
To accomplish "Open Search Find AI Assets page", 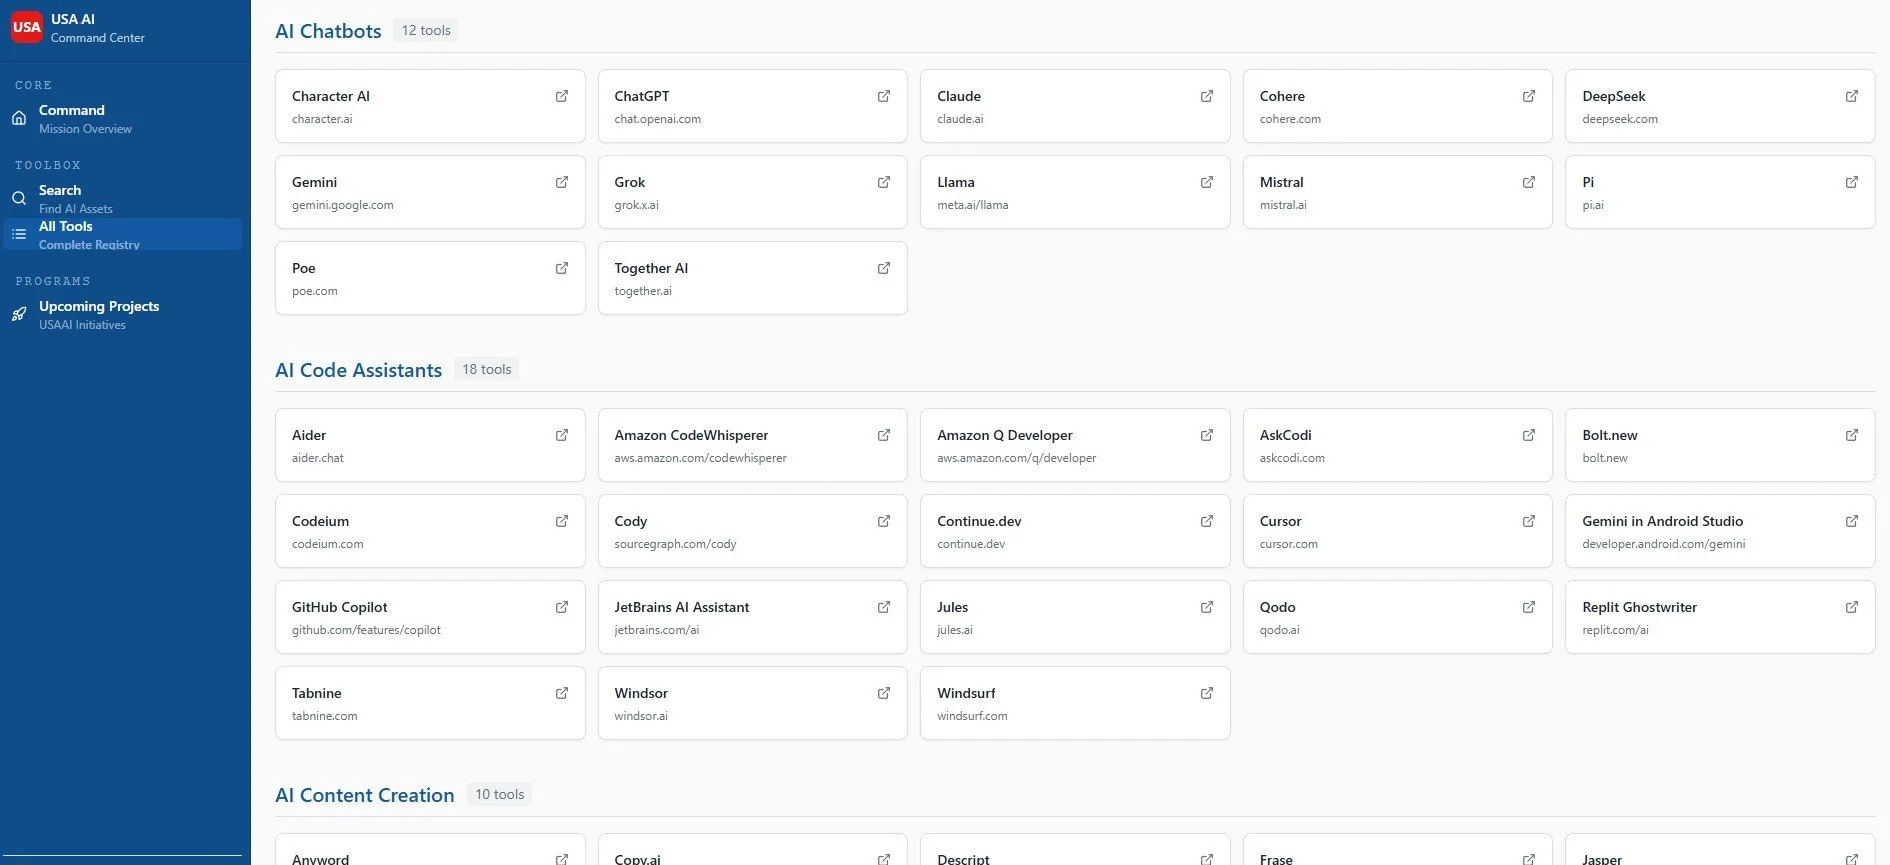I will click(121, 198).
